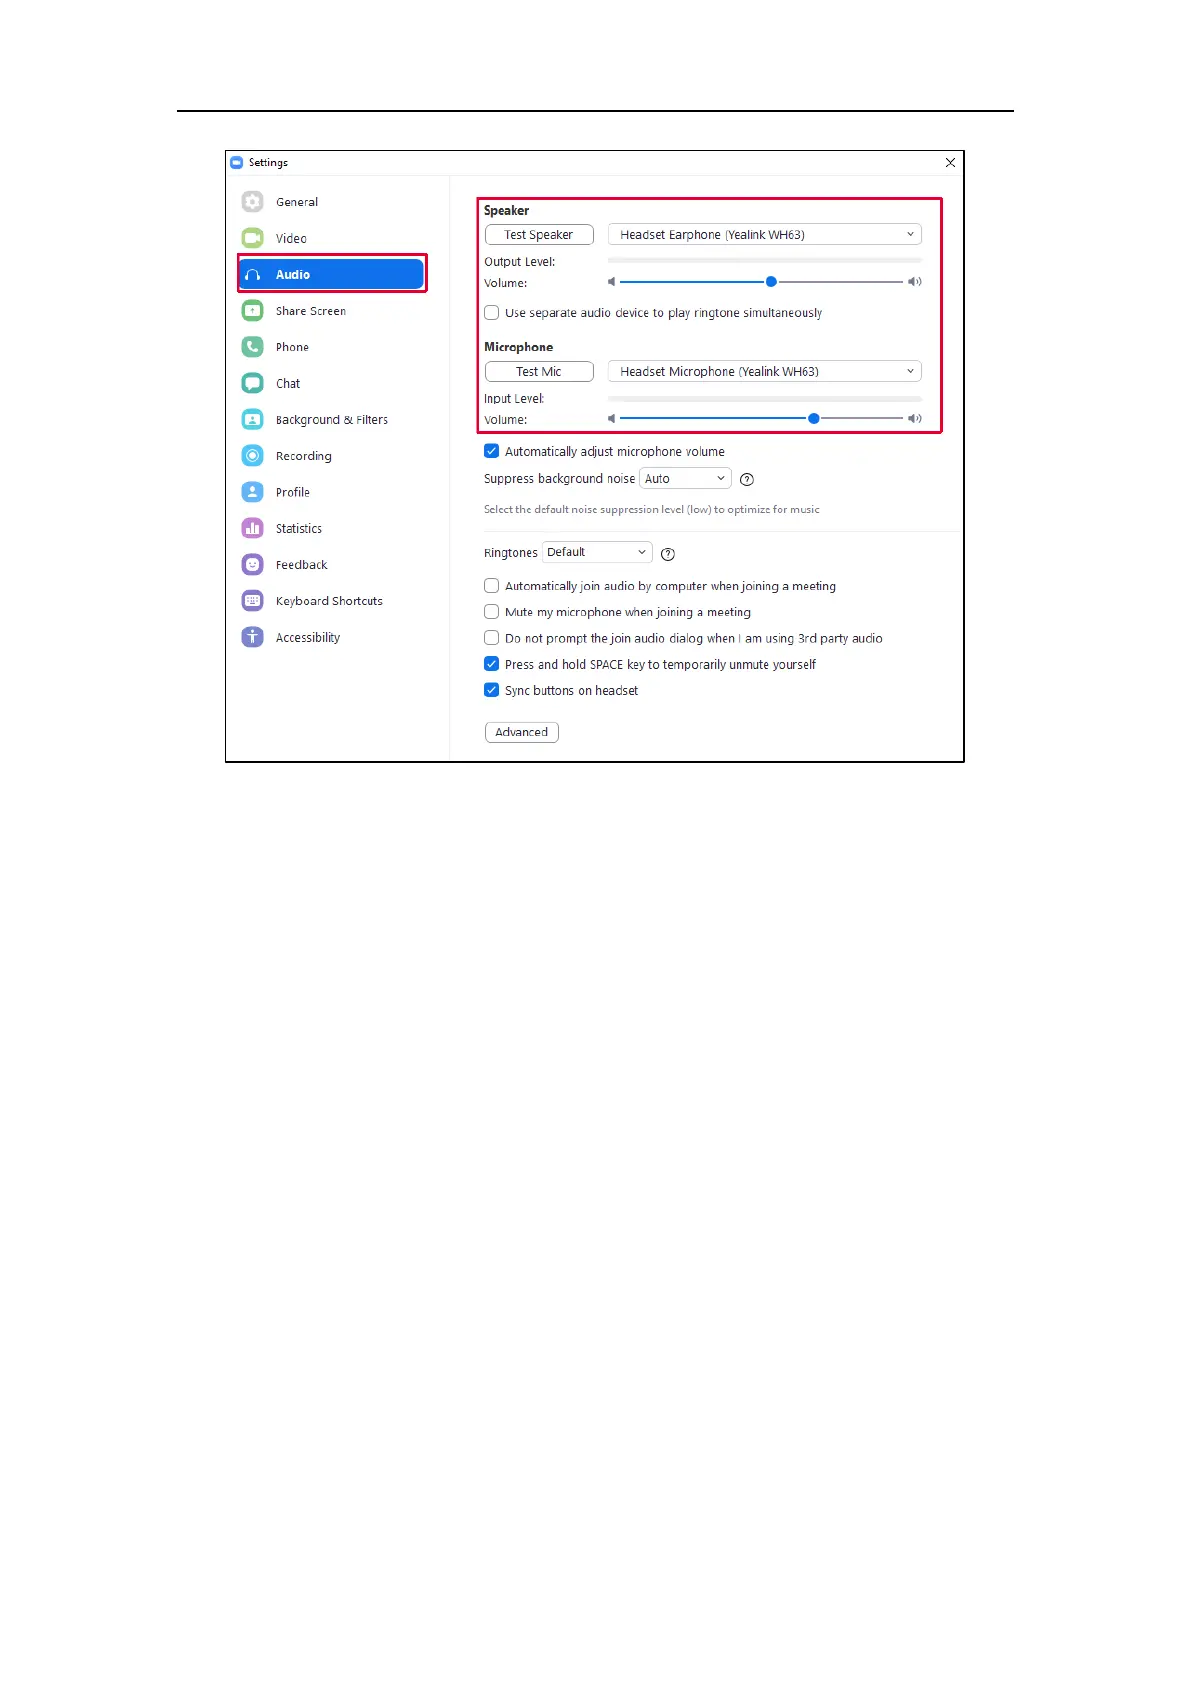Click the Speaker volume slider
The width and height of the screenshot is (1191, 1684).
(761, 282)
